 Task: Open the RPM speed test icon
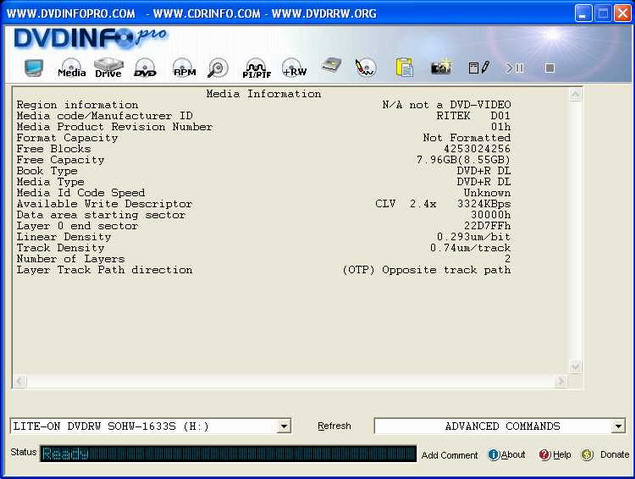(184, 68)
